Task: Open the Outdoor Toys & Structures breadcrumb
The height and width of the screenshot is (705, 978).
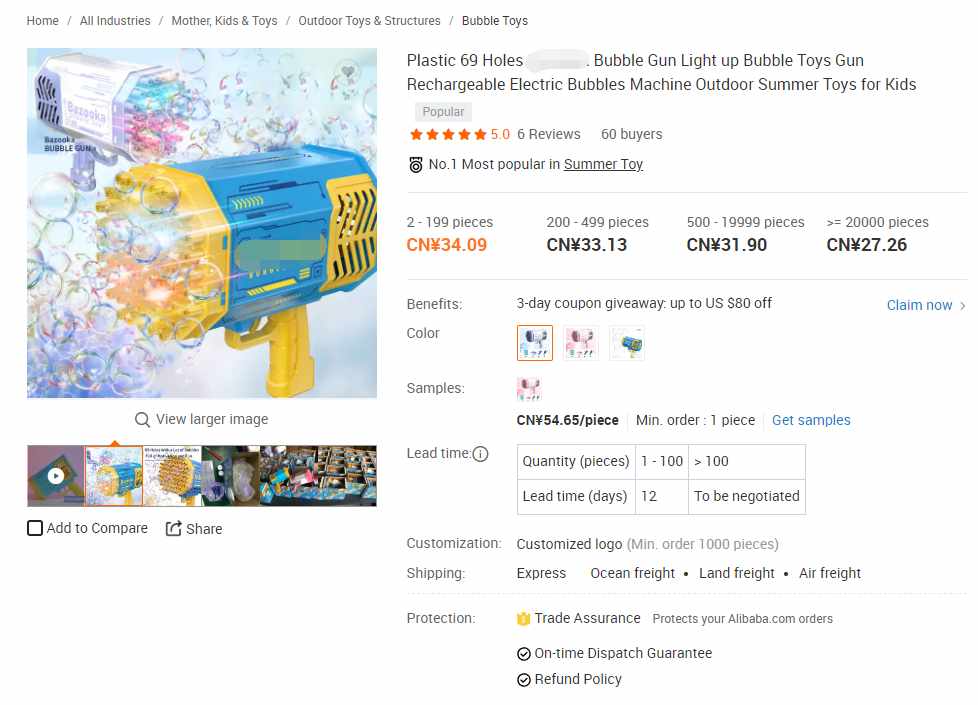Action: (x=369, y=21)
